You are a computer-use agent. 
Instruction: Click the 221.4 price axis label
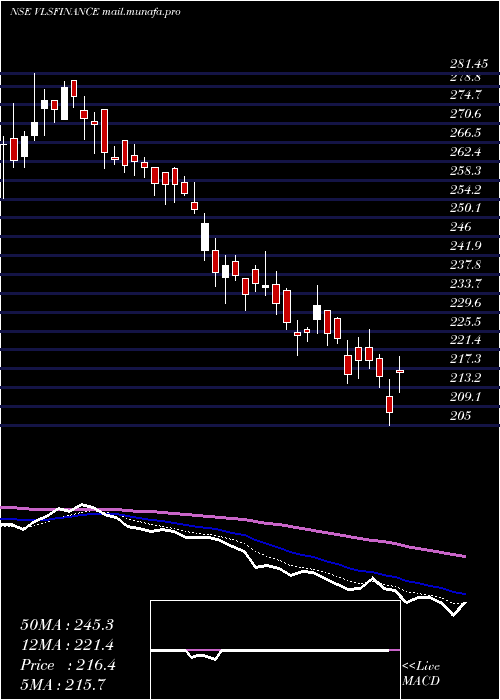(x=466, y=341)
